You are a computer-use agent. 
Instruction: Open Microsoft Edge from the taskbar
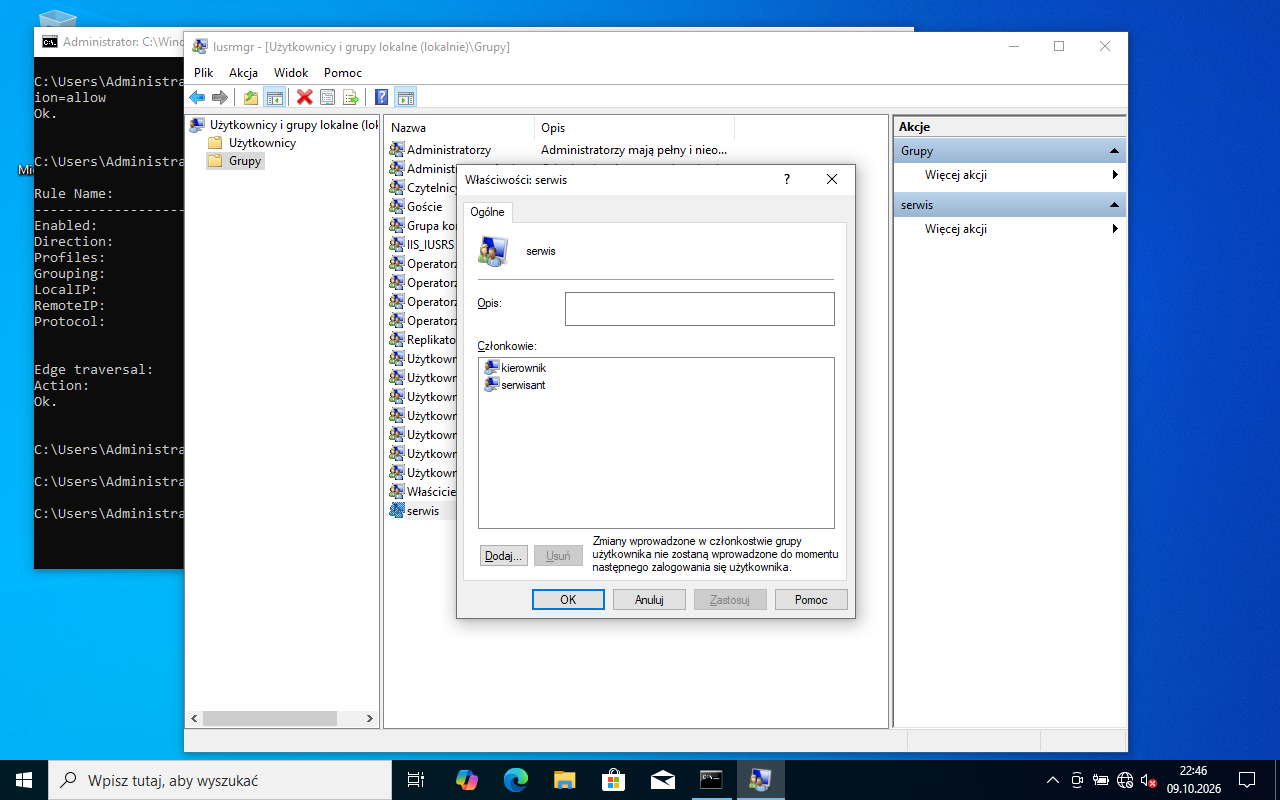[516, 780]
